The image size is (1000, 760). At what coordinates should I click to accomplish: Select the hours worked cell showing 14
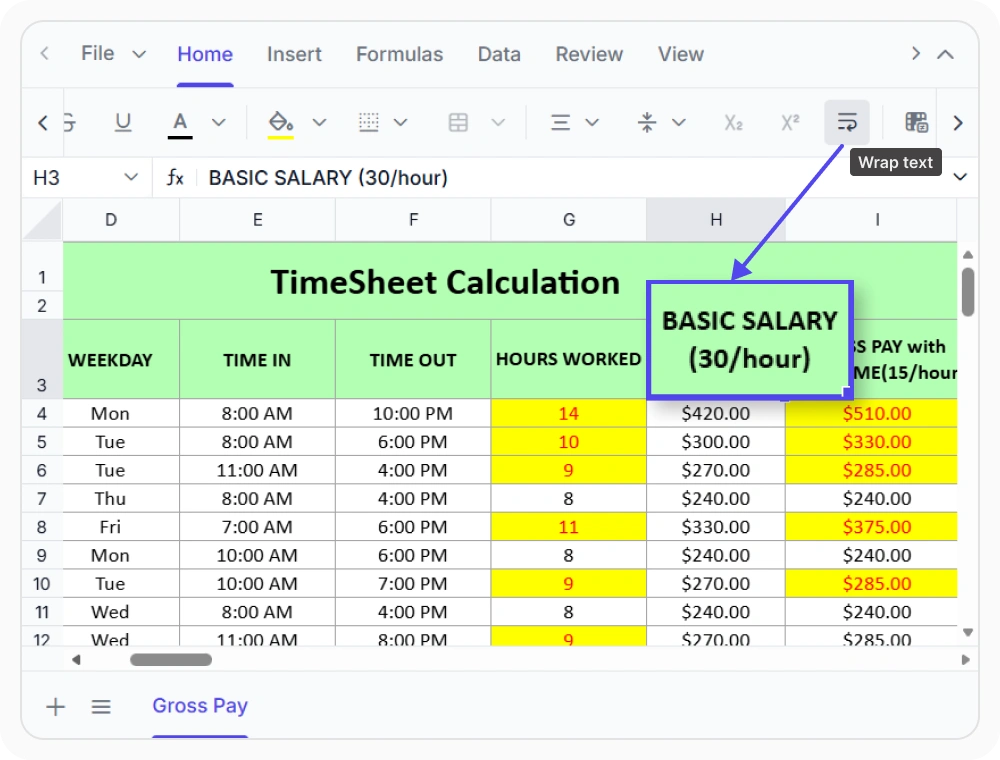pyautogui.click(x=568, y=413)
